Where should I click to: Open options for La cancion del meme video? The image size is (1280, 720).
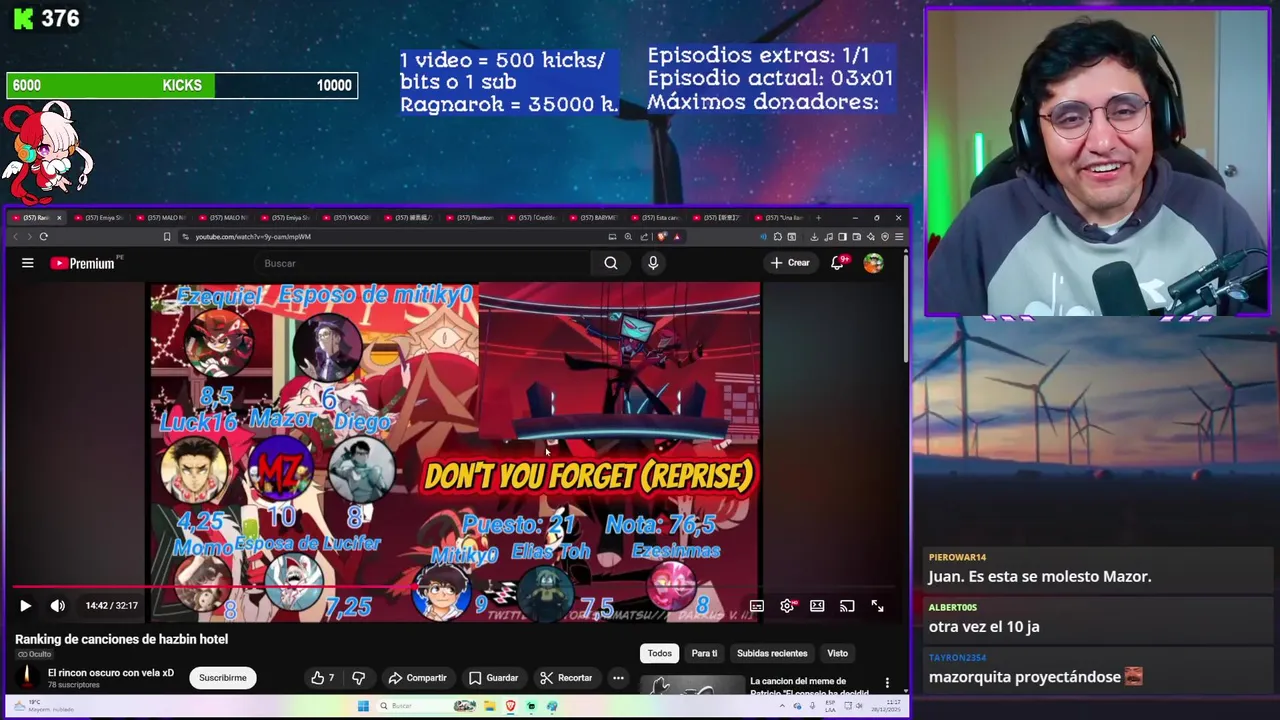[887, 683]
